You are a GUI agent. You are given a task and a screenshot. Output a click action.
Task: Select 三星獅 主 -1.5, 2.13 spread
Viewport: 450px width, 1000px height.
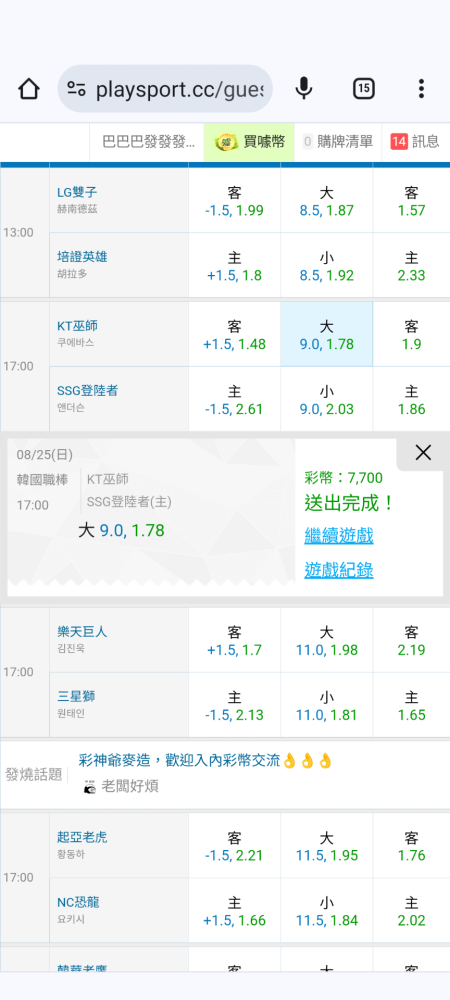point(235,706)
